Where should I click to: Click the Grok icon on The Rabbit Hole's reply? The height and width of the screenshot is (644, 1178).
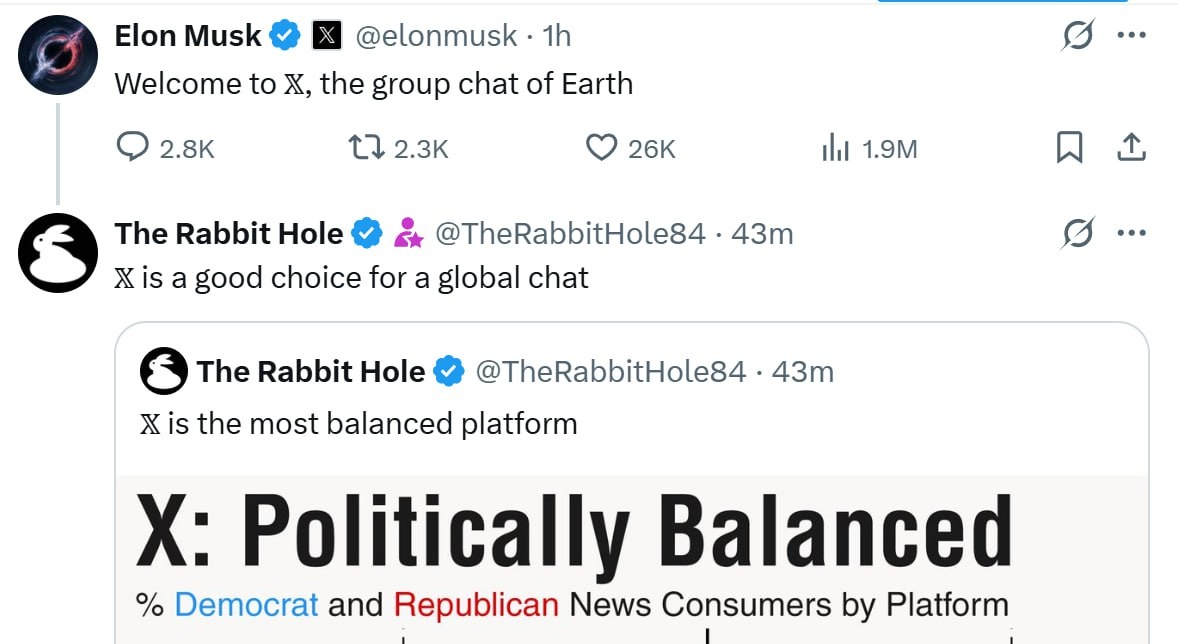(x=1078, y=232)
